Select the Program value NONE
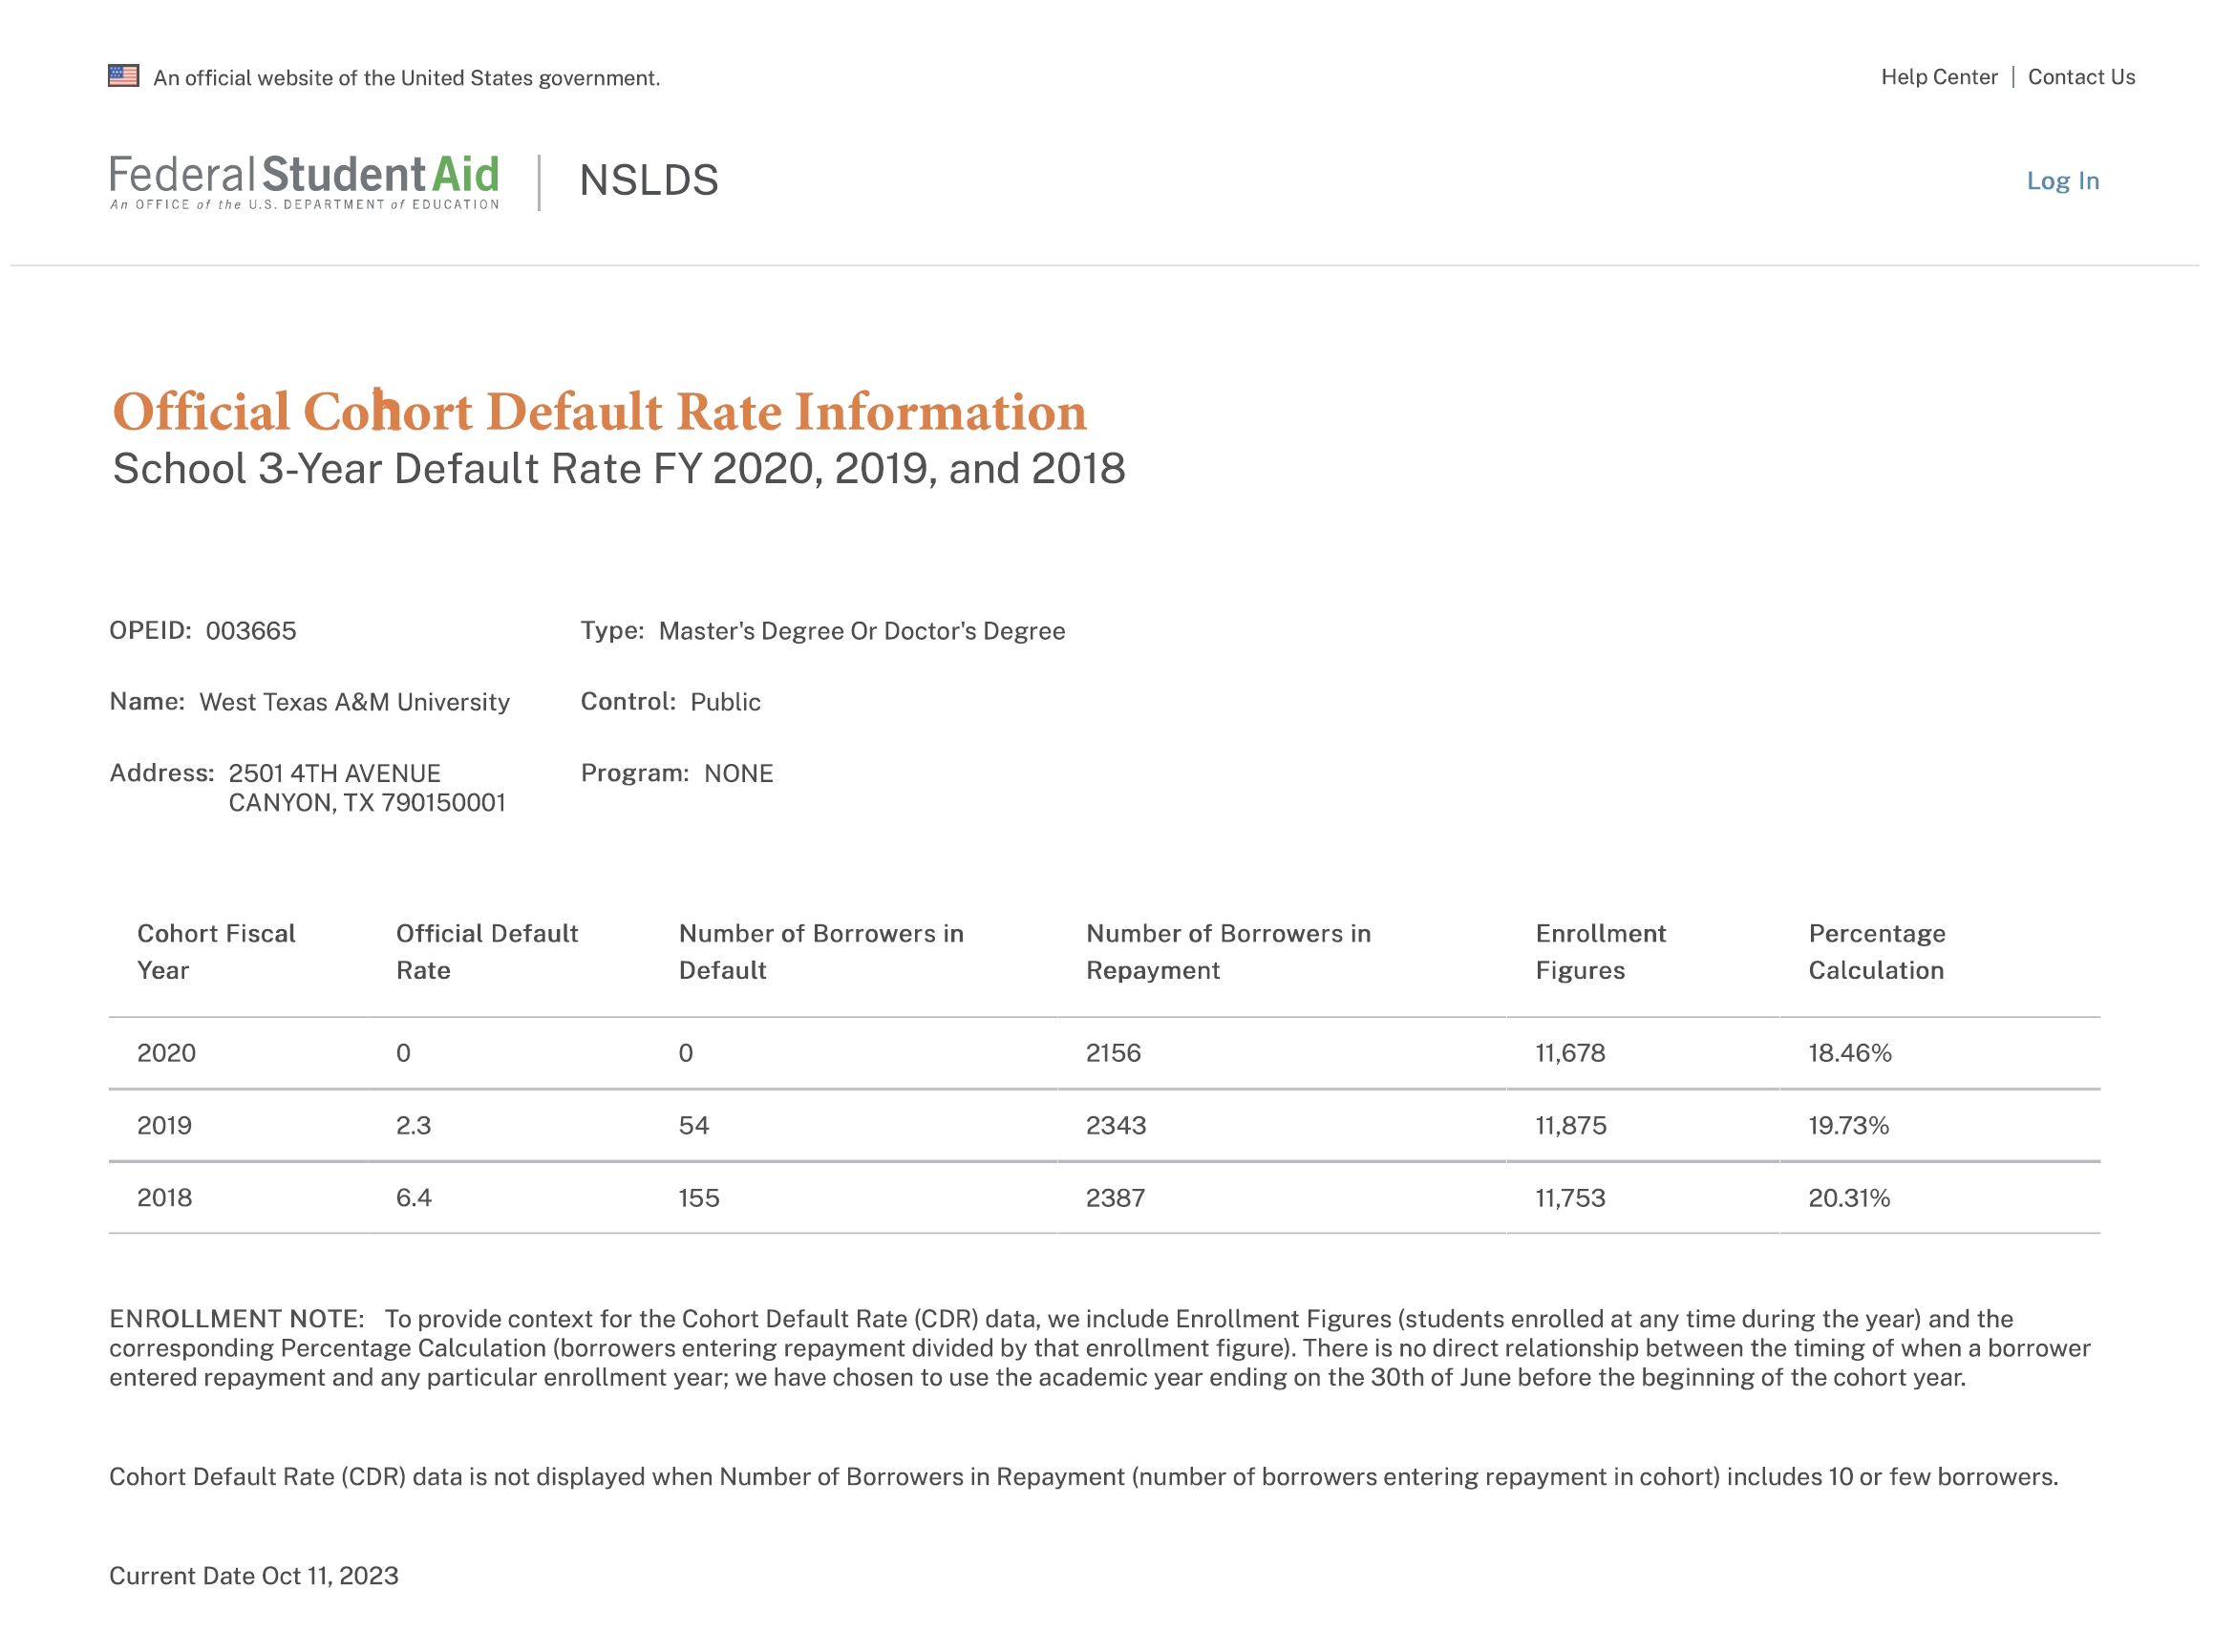The image size is (2235, 1652). coord(741,776)
